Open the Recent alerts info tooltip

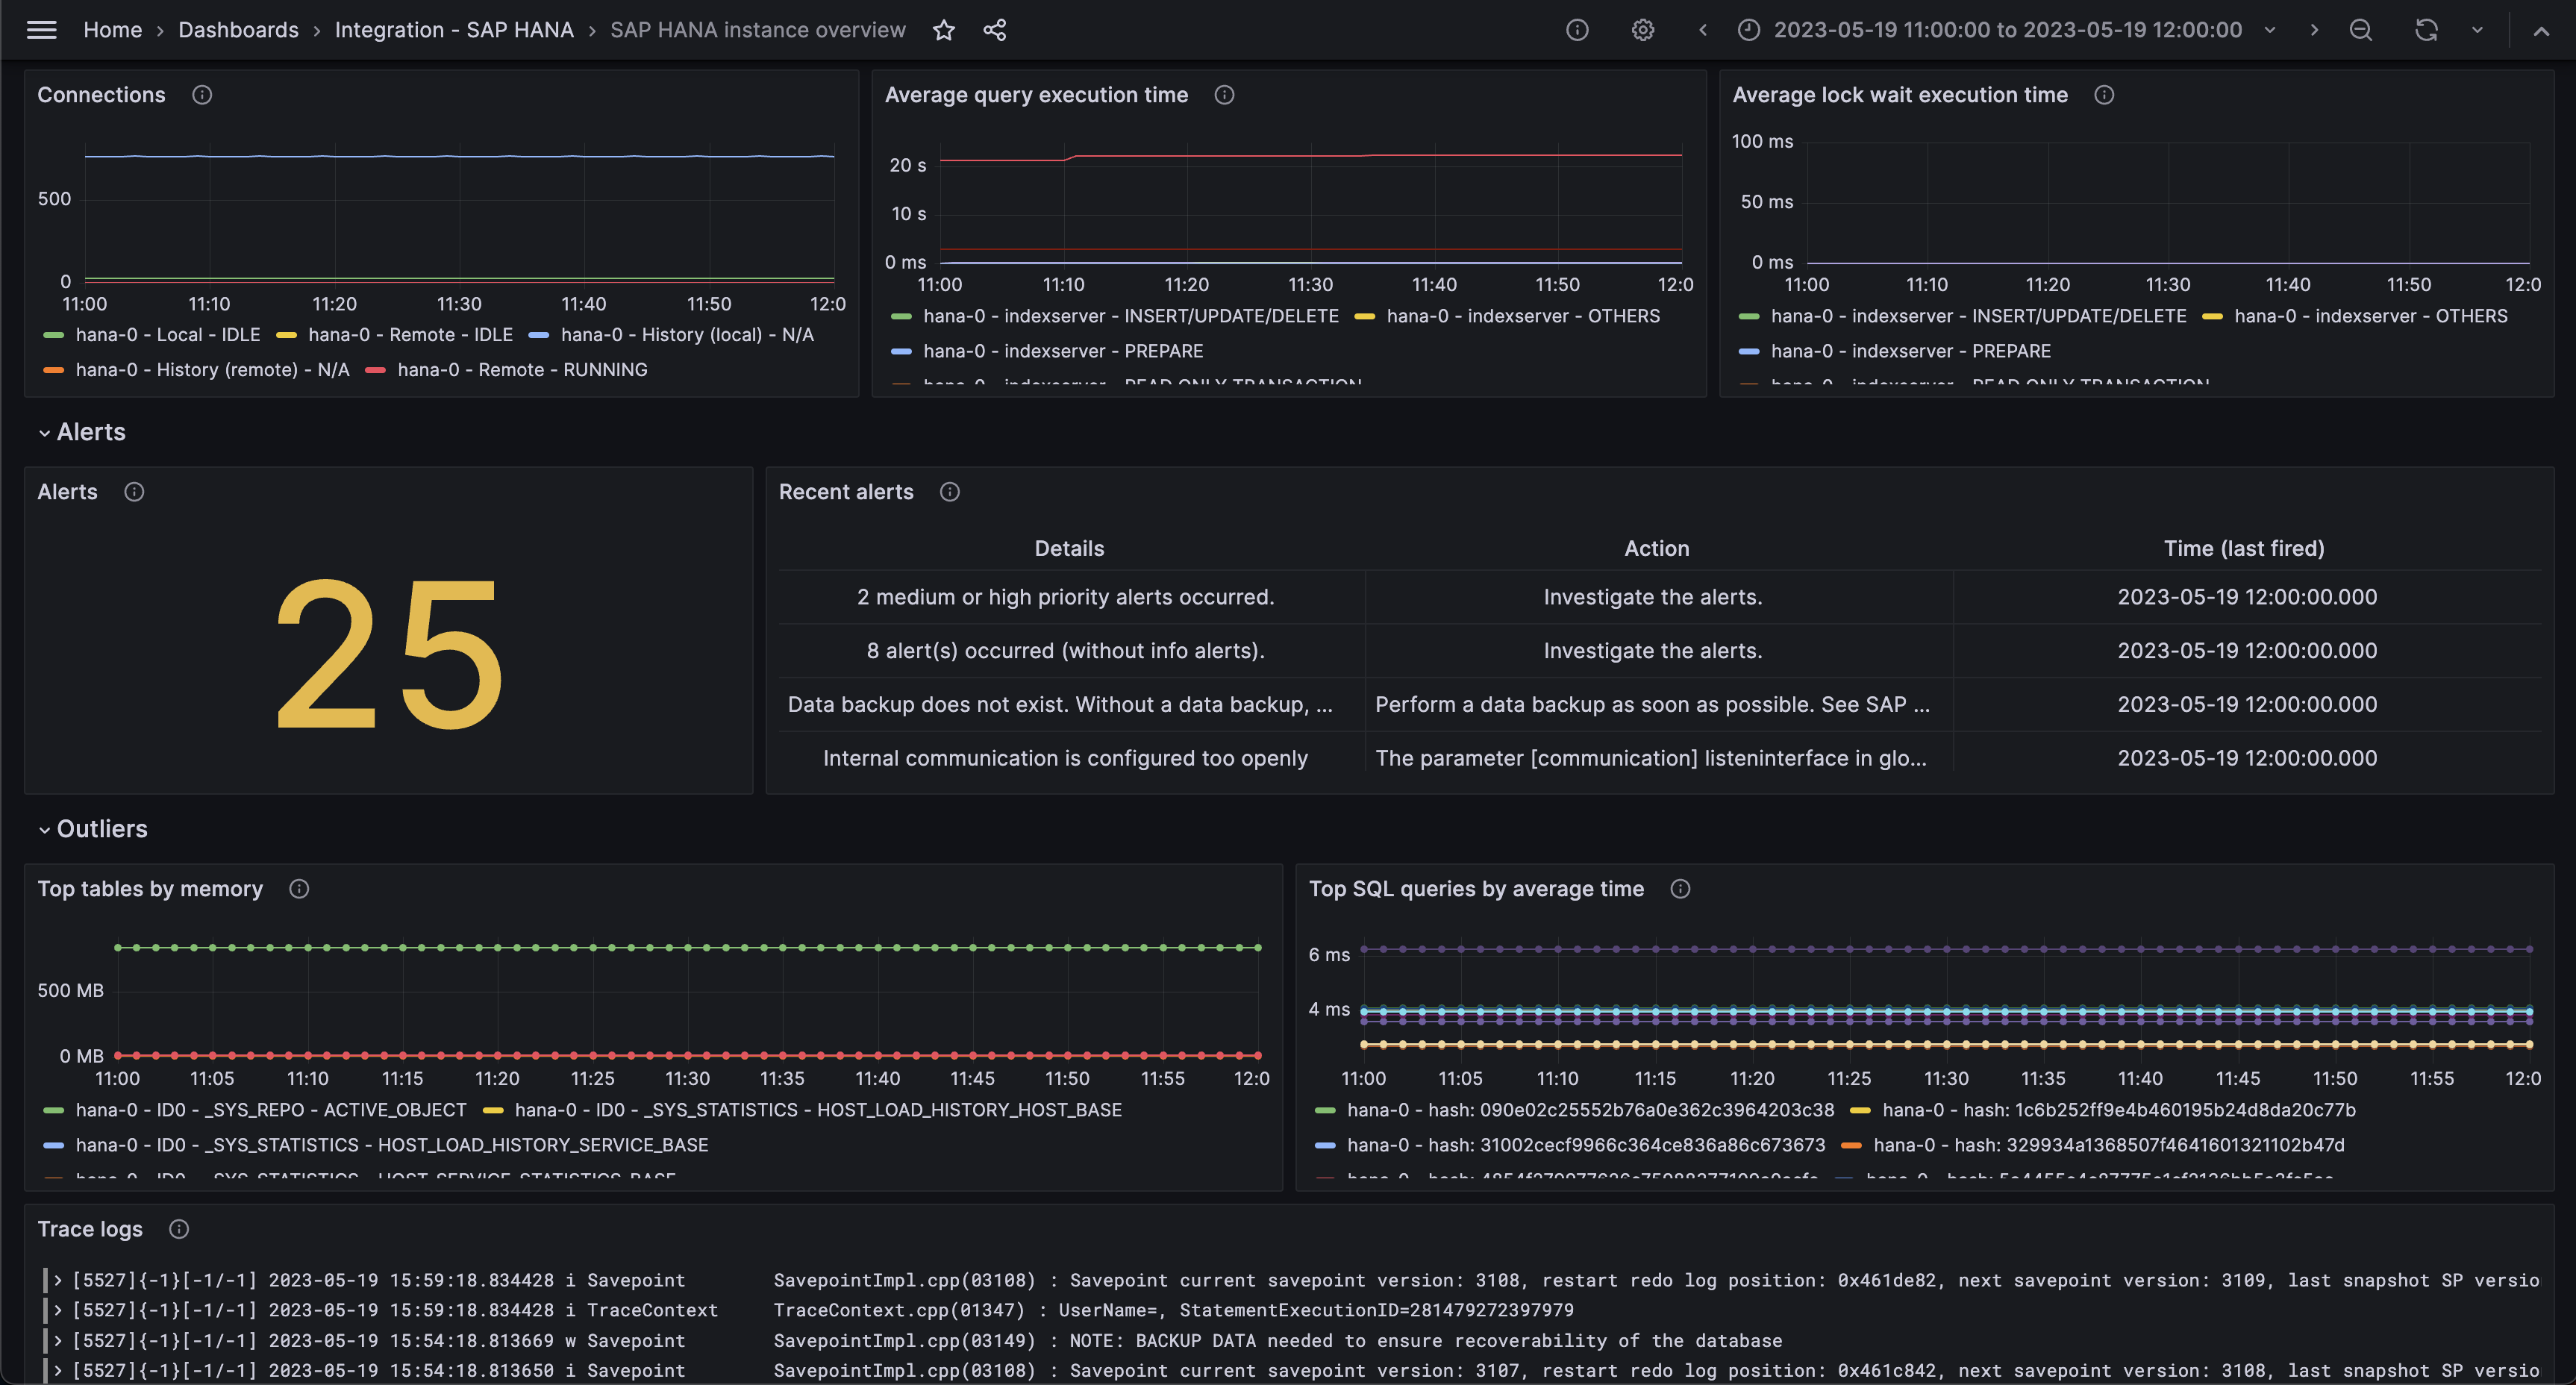coord(949,492)
